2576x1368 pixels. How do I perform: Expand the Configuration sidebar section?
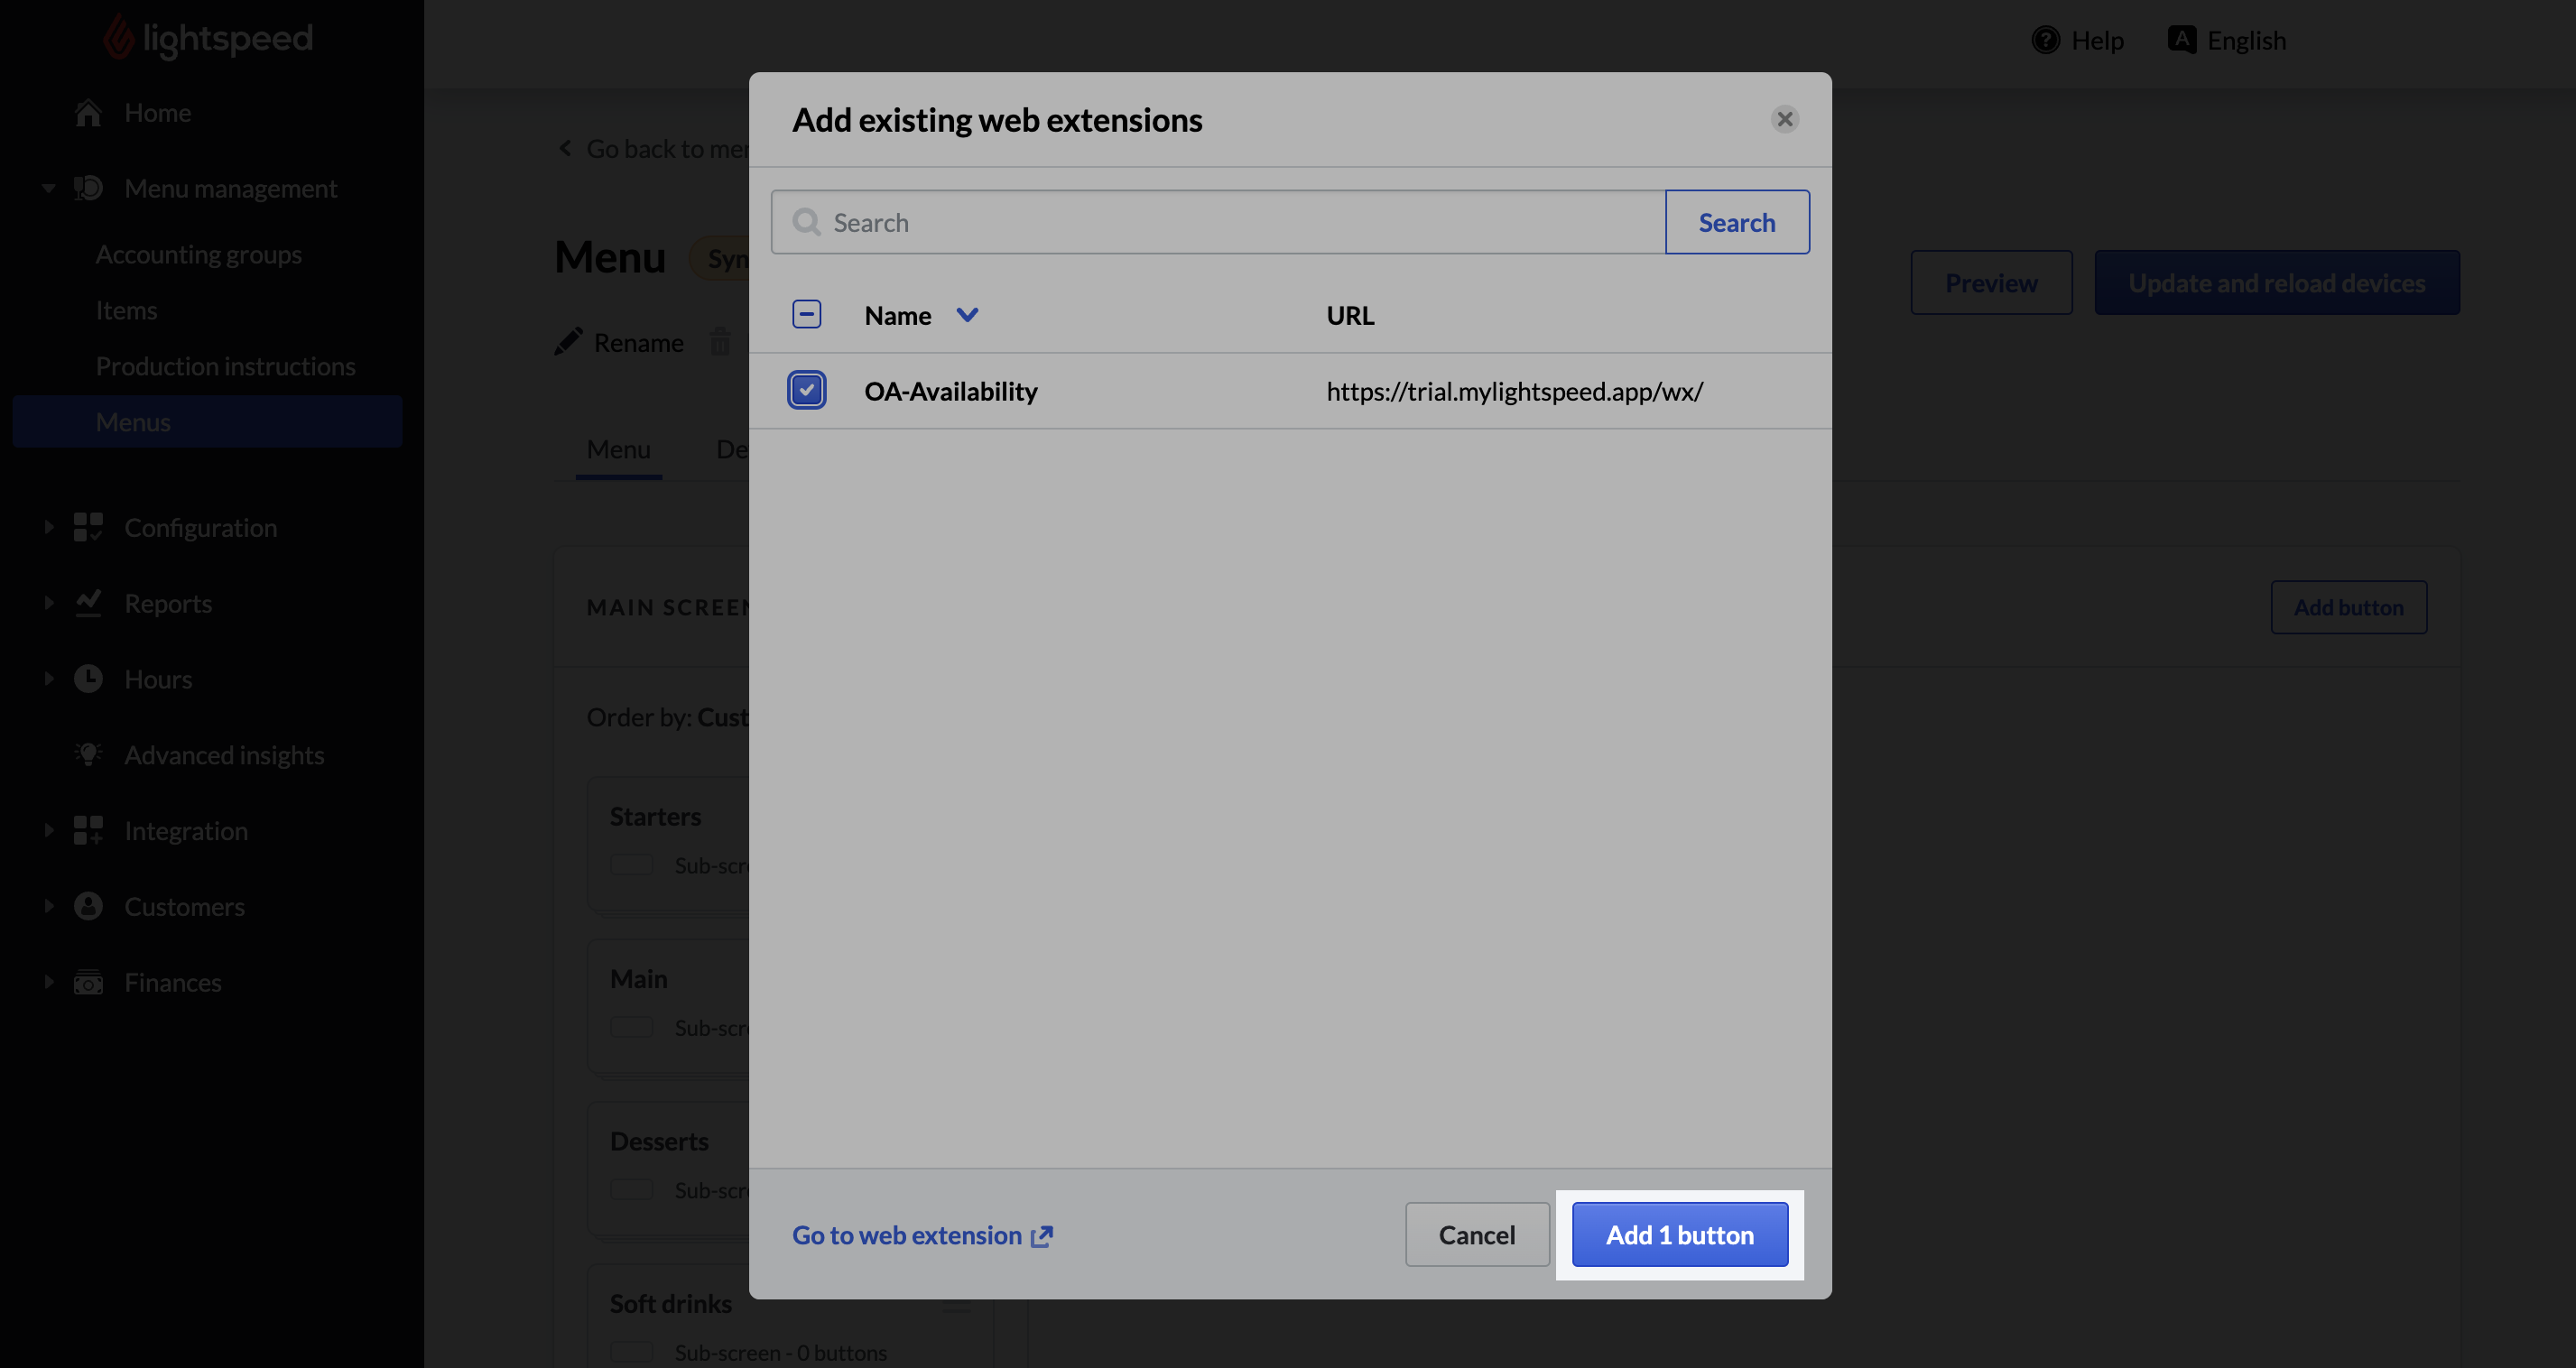point(48,527)
